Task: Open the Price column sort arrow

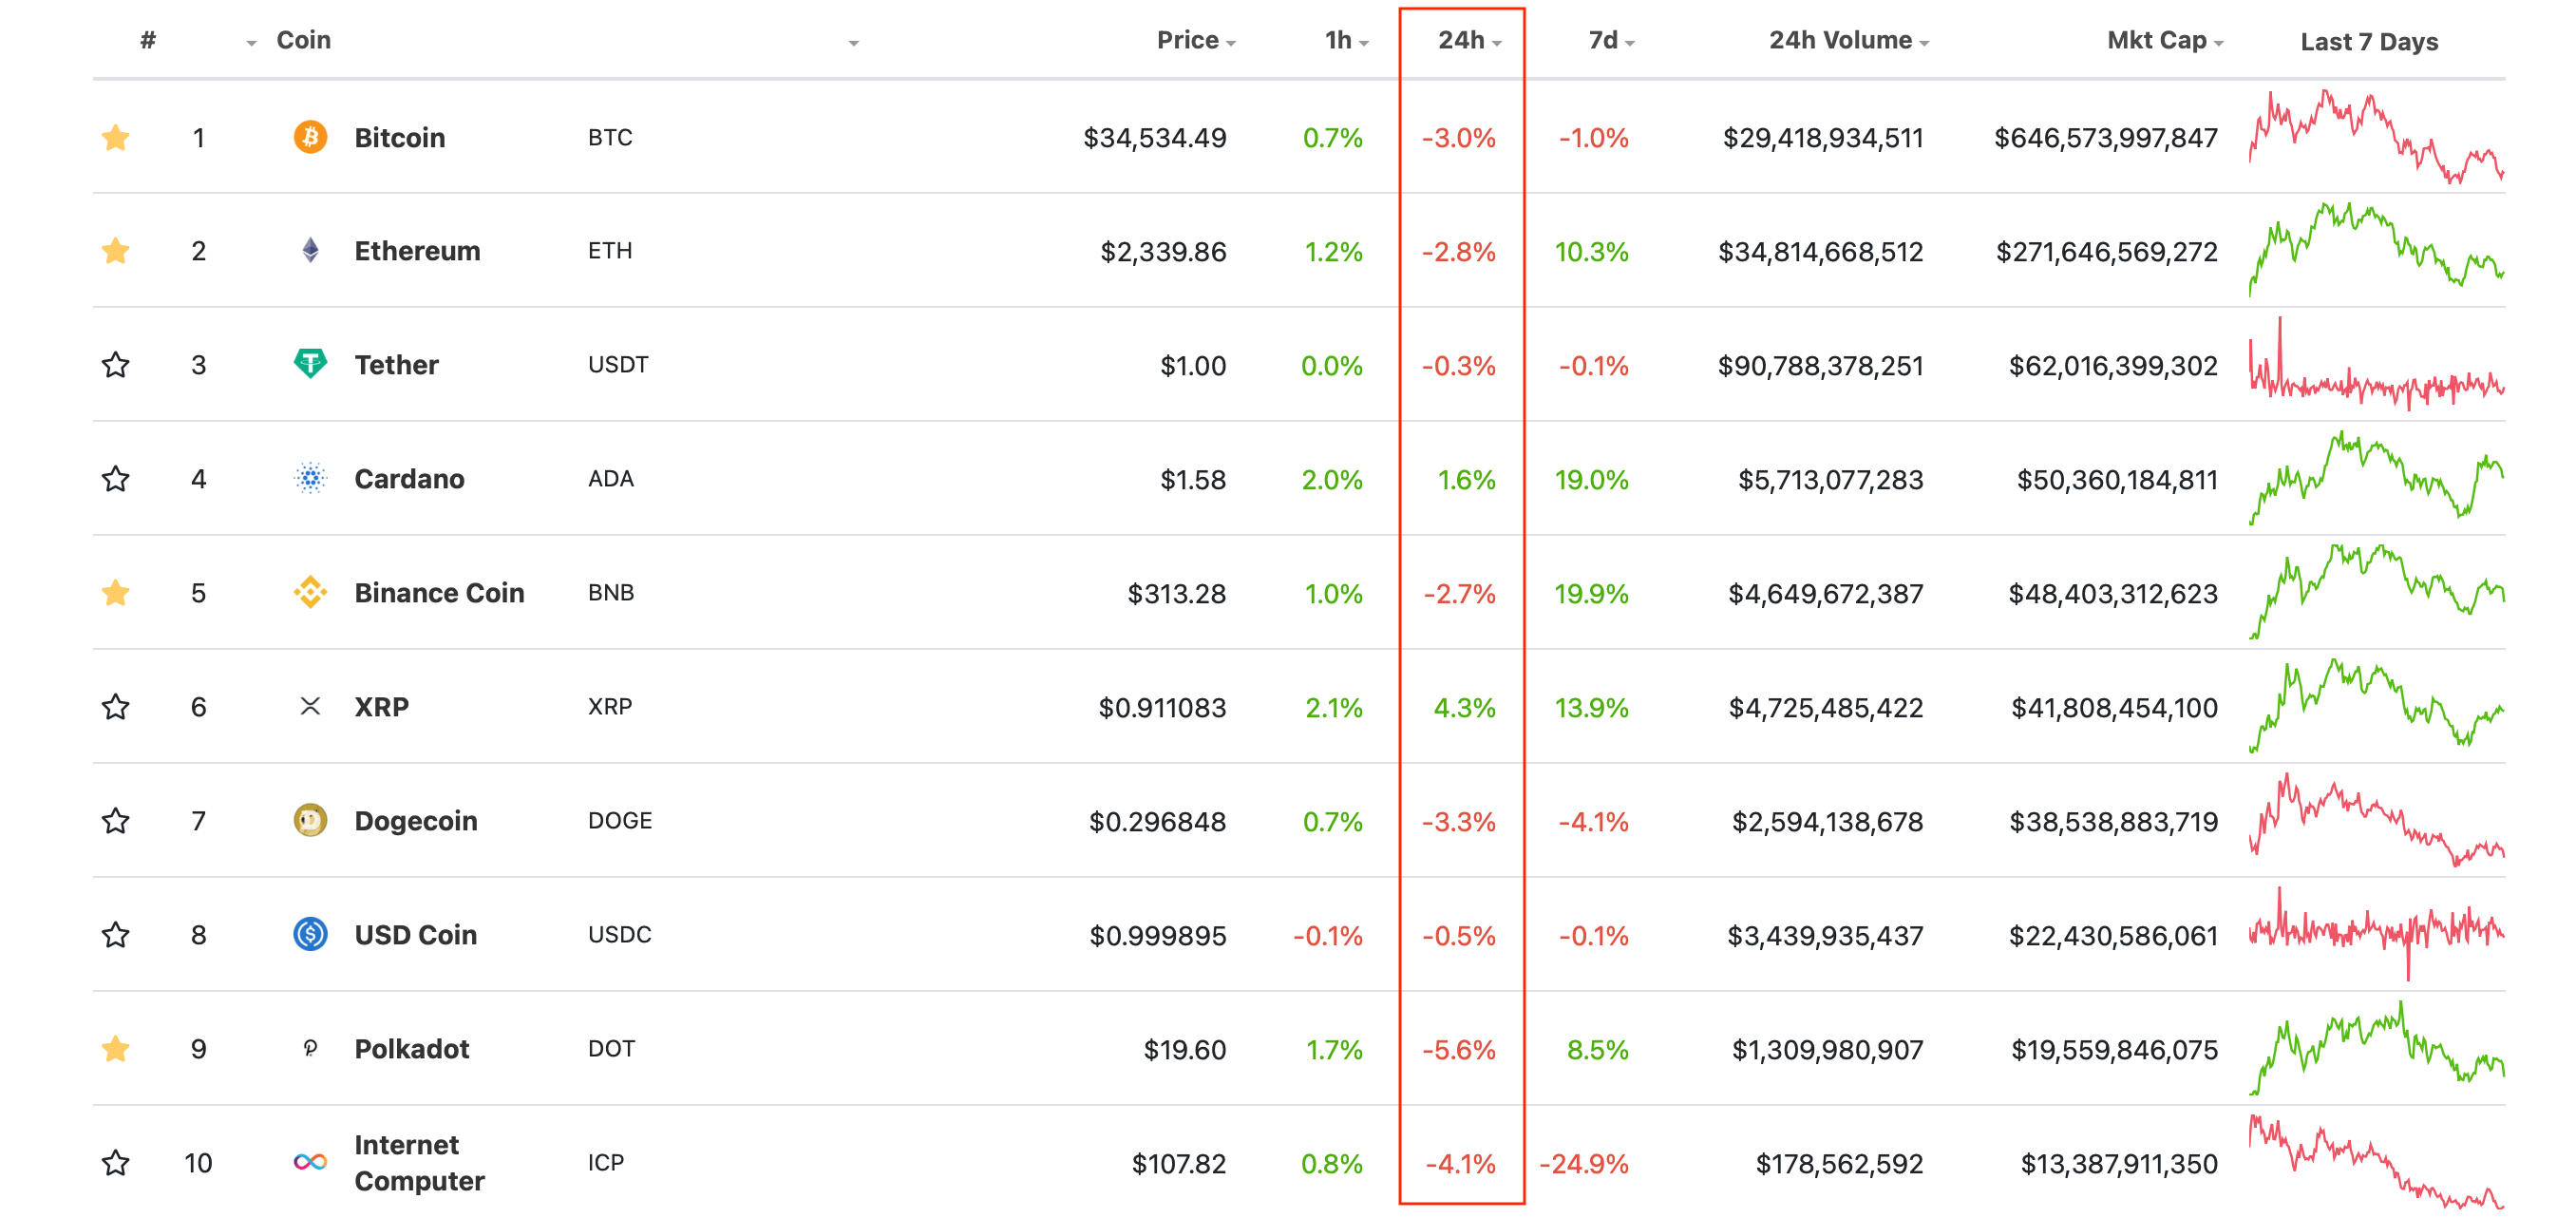Action: tap(1231, 43)
